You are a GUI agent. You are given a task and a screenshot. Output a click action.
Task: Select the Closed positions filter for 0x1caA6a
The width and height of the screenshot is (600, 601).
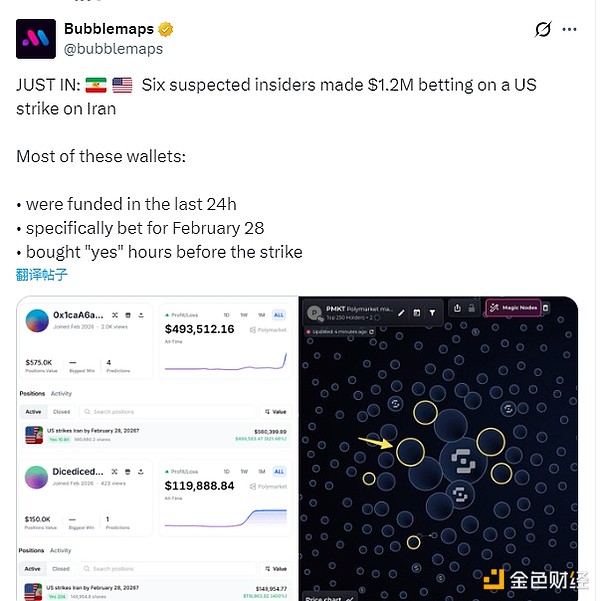coord(61,412)
